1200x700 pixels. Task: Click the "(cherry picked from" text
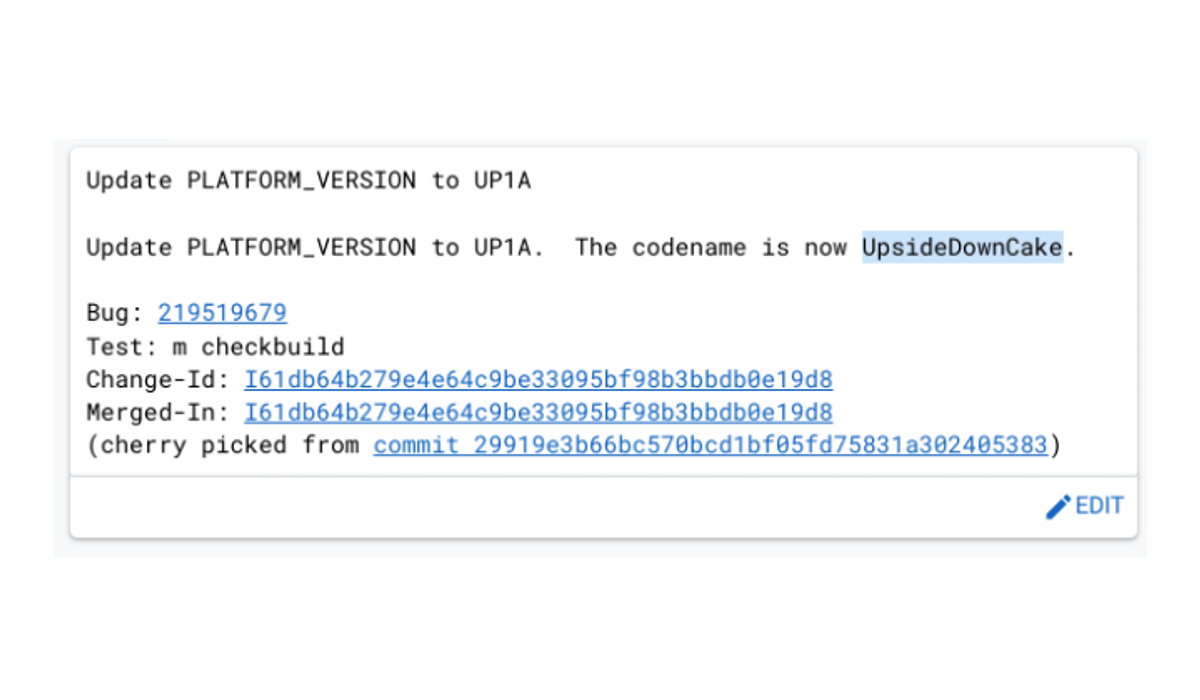(x=222, y=446)
